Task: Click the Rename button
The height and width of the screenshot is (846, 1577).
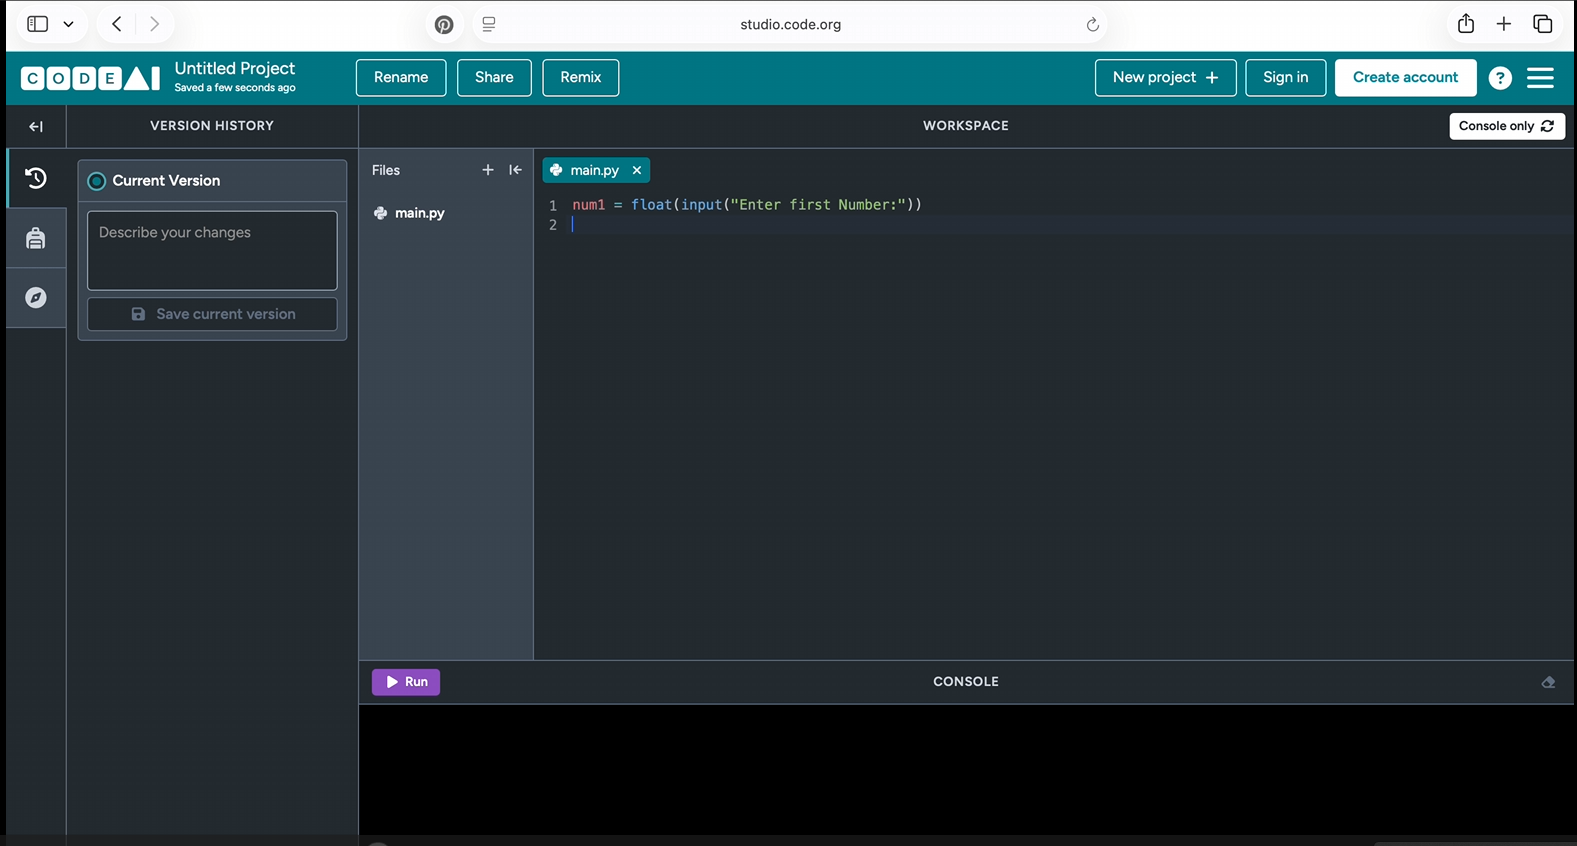Action: (401, 77)
